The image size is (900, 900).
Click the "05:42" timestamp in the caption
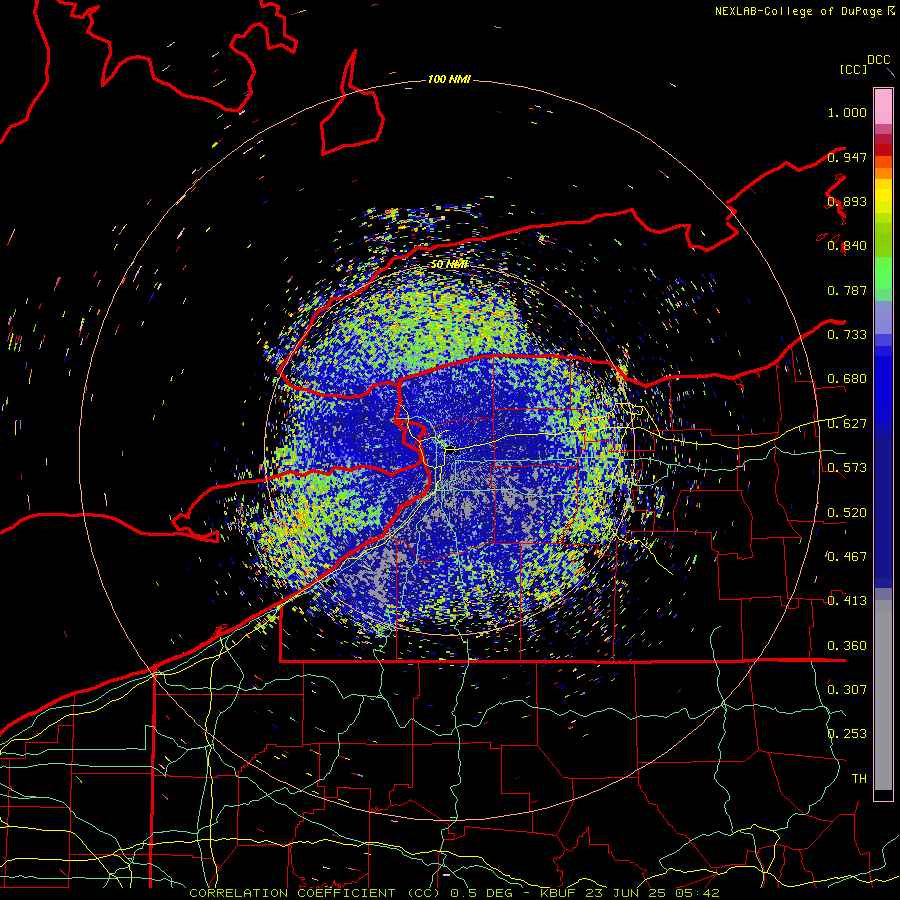click(699, 893)
